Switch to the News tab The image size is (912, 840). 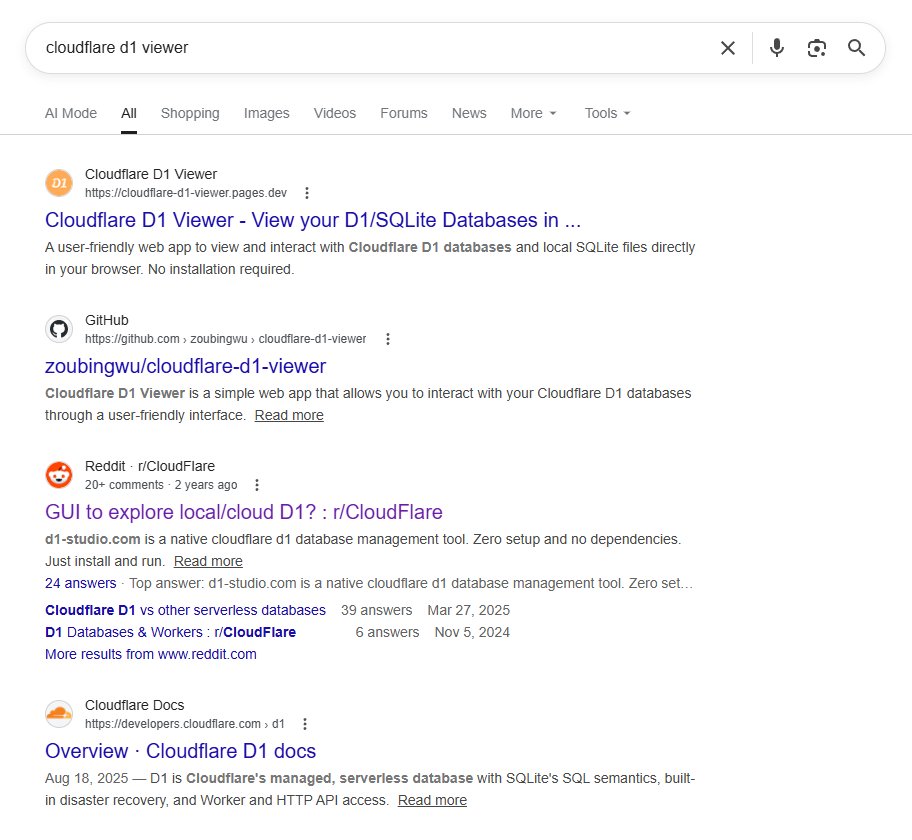click(x=469, y=113)
